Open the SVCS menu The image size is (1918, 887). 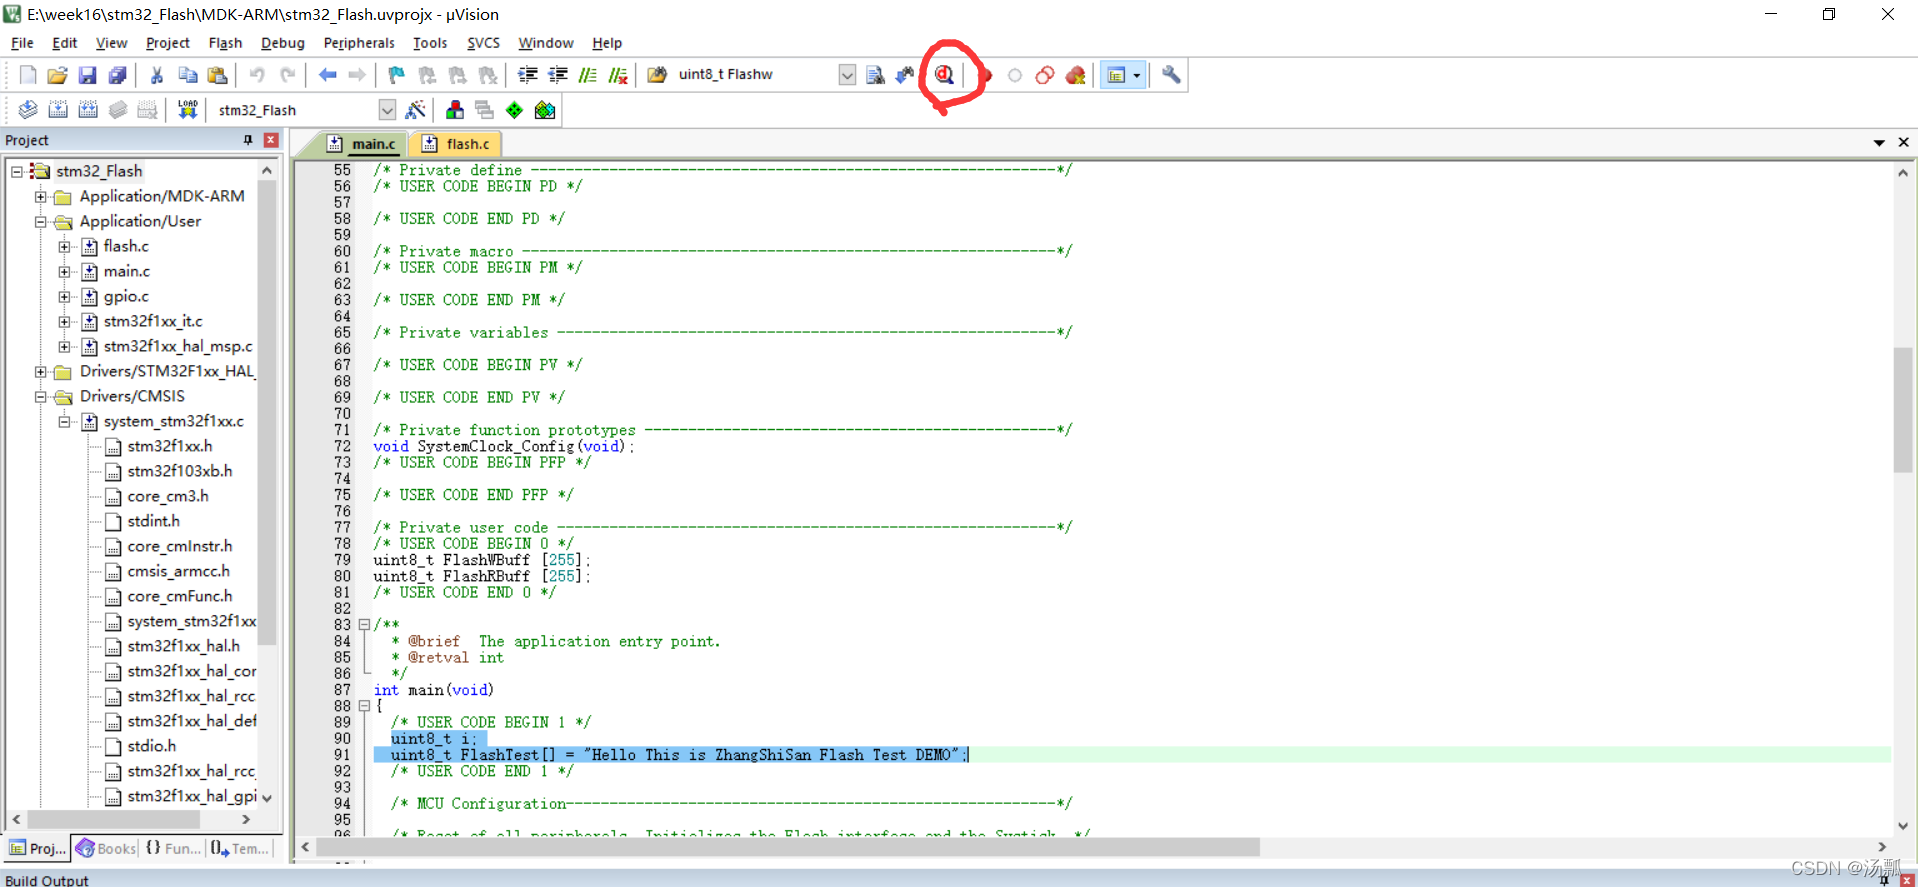click(483, 43)
